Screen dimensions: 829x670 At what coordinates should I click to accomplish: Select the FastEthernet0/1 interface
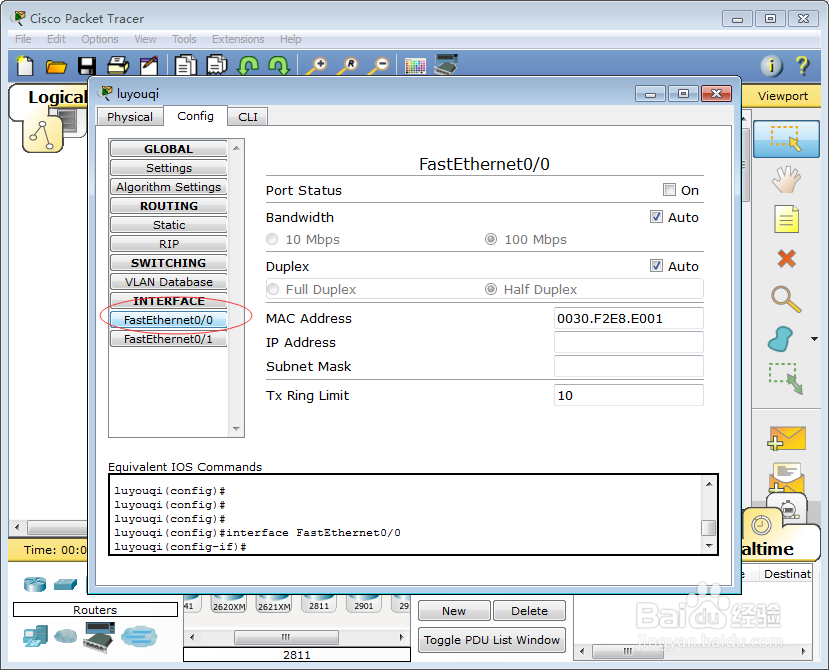click(x=169, y=339)
